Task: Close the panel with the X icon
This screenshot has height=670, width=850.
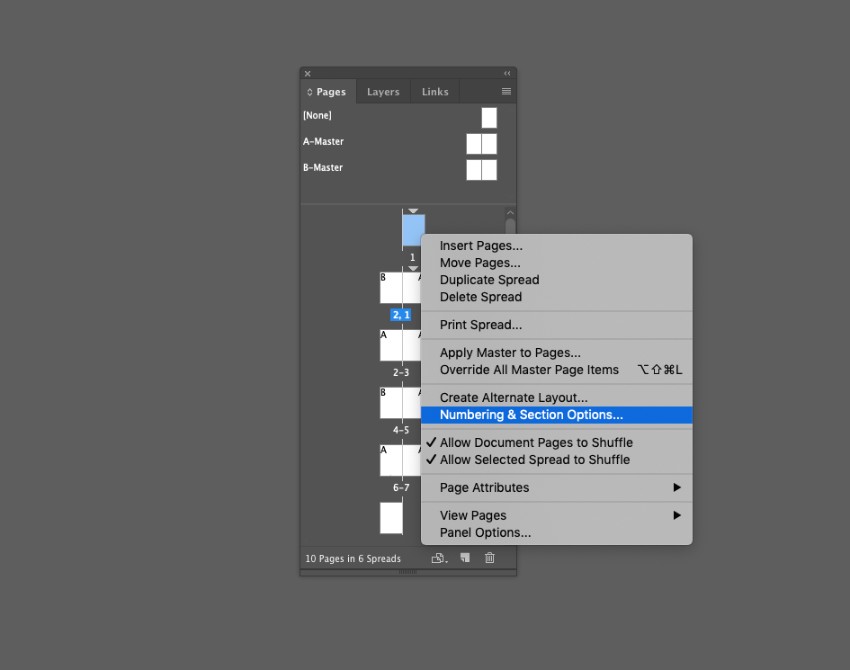Action: pos(307,74)
